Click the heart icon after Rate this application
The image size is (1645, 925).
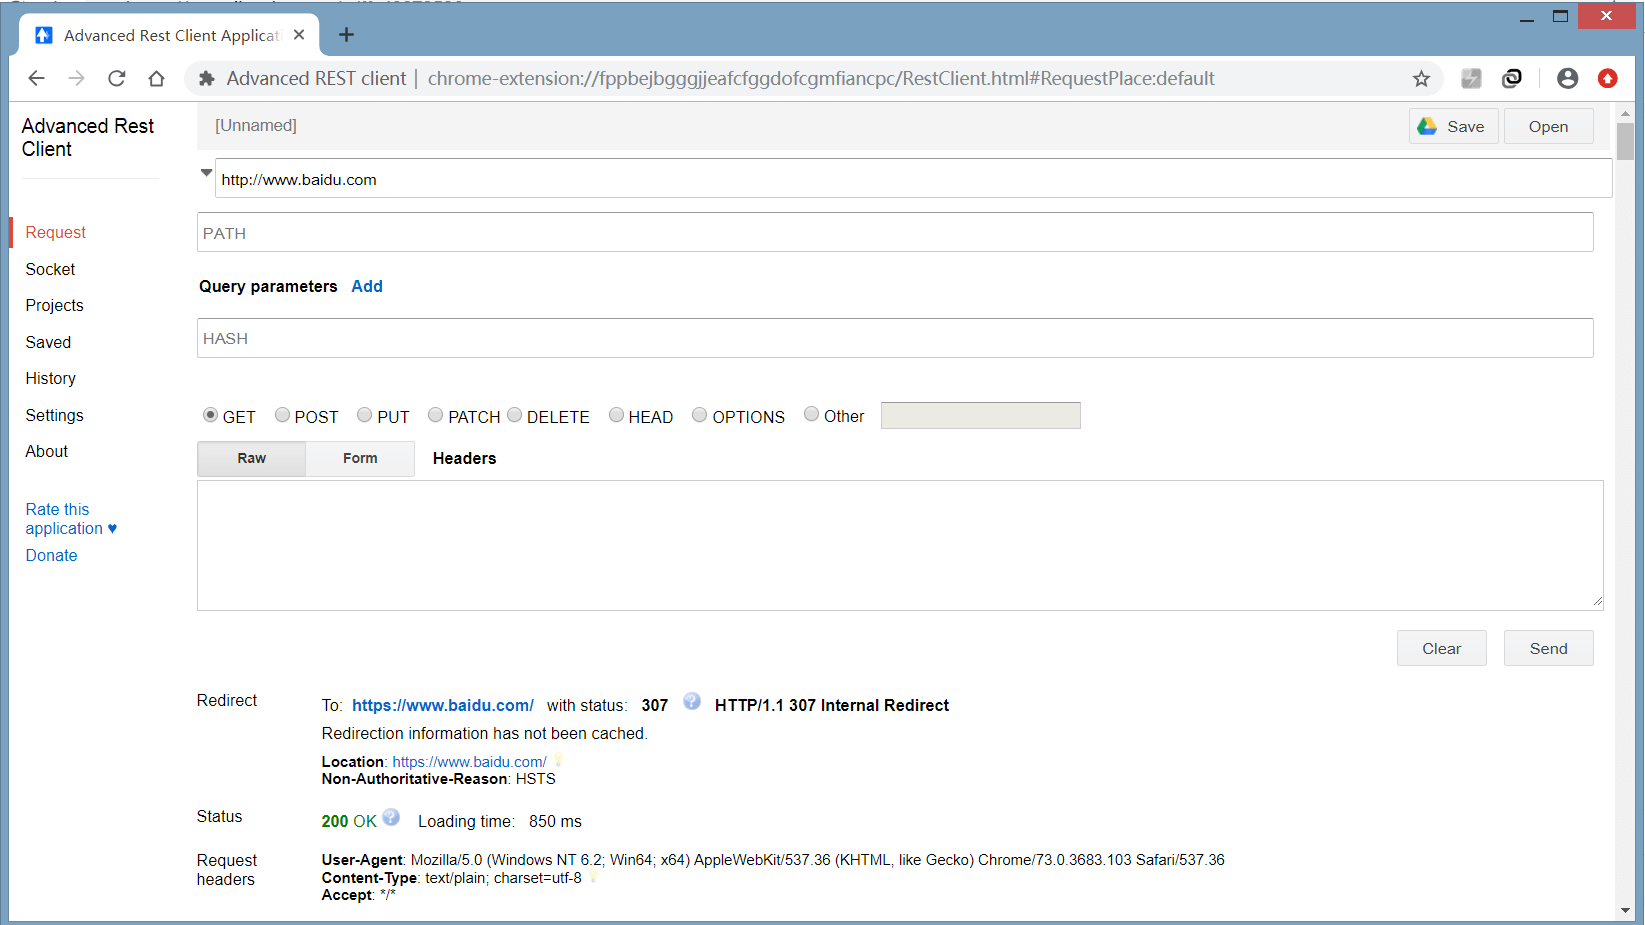tap(112, 528)
